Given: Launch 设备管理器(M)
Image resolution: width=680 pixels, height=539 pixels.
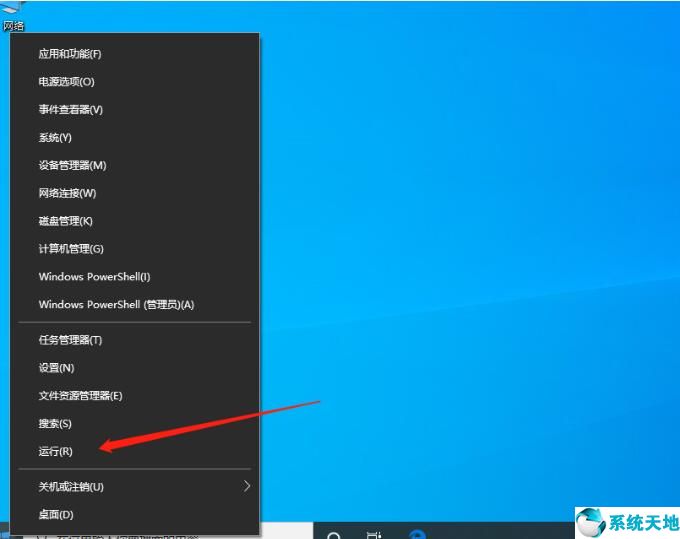Looking at the screenshot, I should tap(134, 166).
